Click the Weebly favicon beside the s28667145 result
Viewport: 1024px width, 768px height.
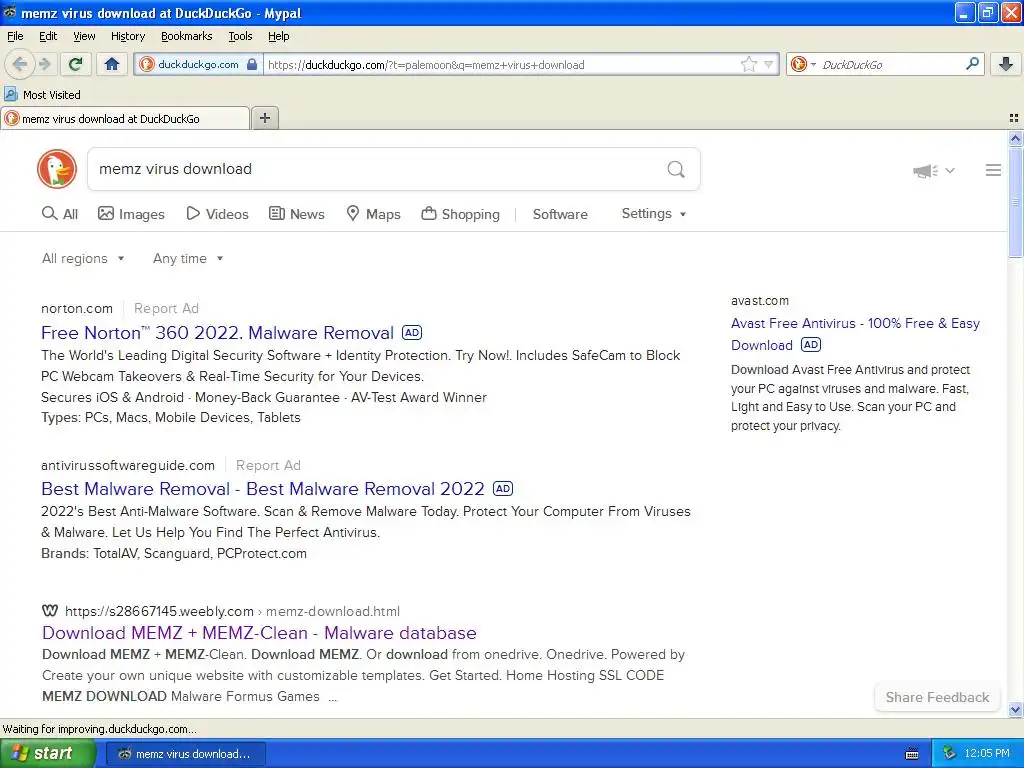click(x=50, y=611)
